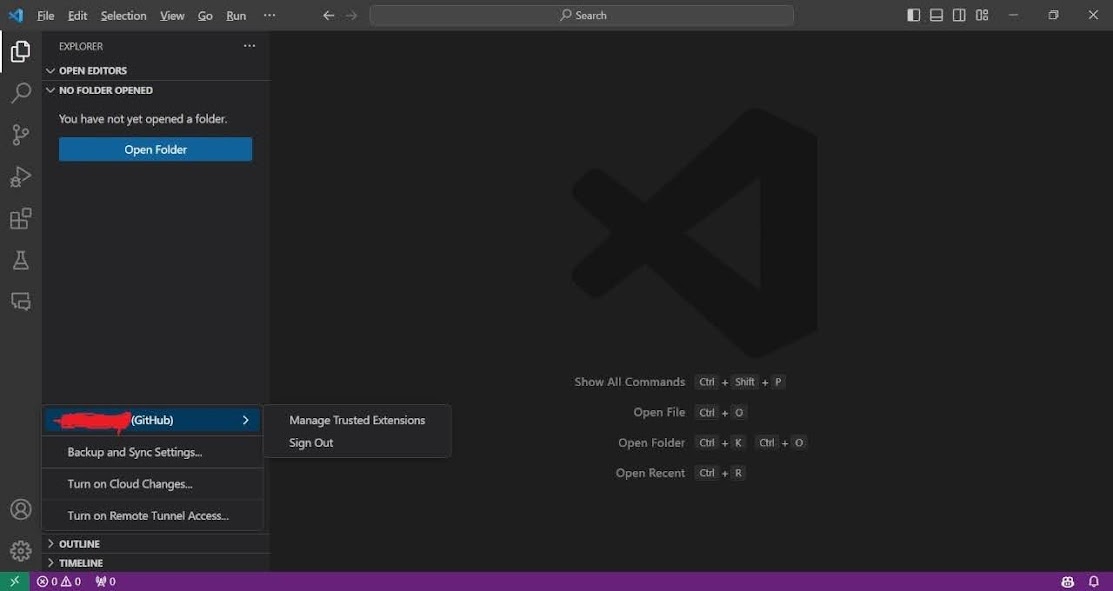
Task: Open Explorer views and more actions ellipsis
Action: 249,46
